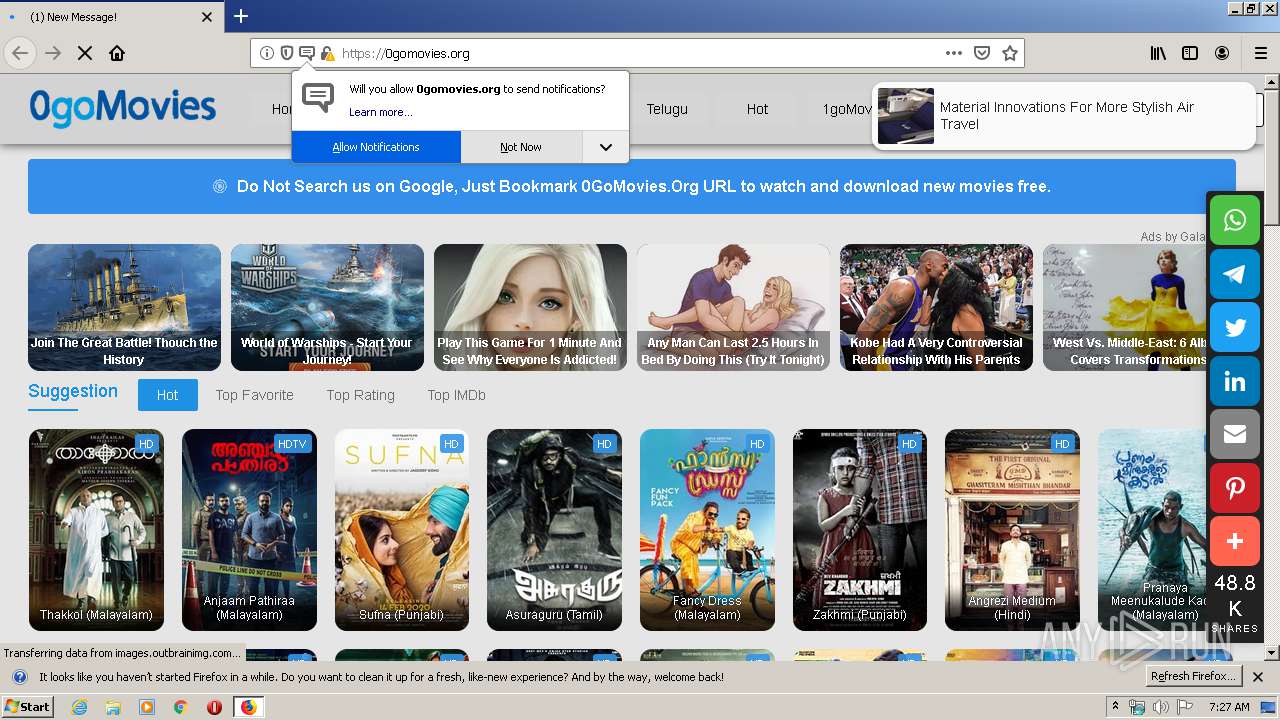Image resolution: width=1280 pixels, height=720 pixels.
Task: Open Play This Game For 1 Minute ad
Action: pos(530,307)
